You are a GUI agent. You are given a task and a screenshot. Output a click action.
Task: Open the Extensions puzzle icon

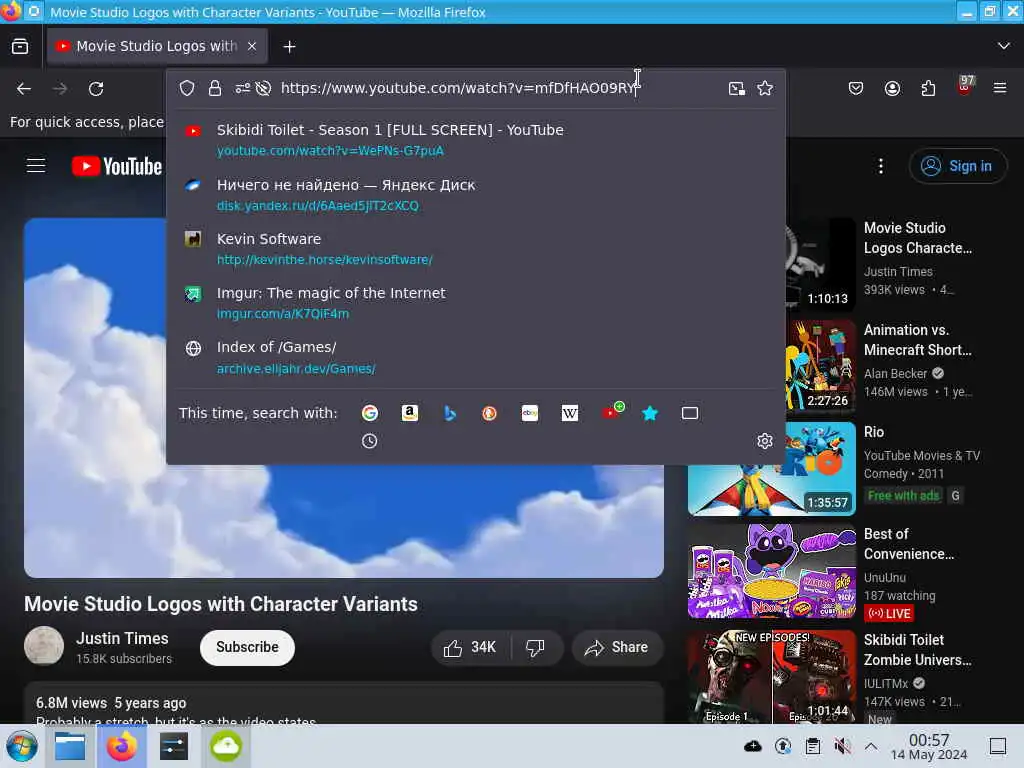pos(928,88)
